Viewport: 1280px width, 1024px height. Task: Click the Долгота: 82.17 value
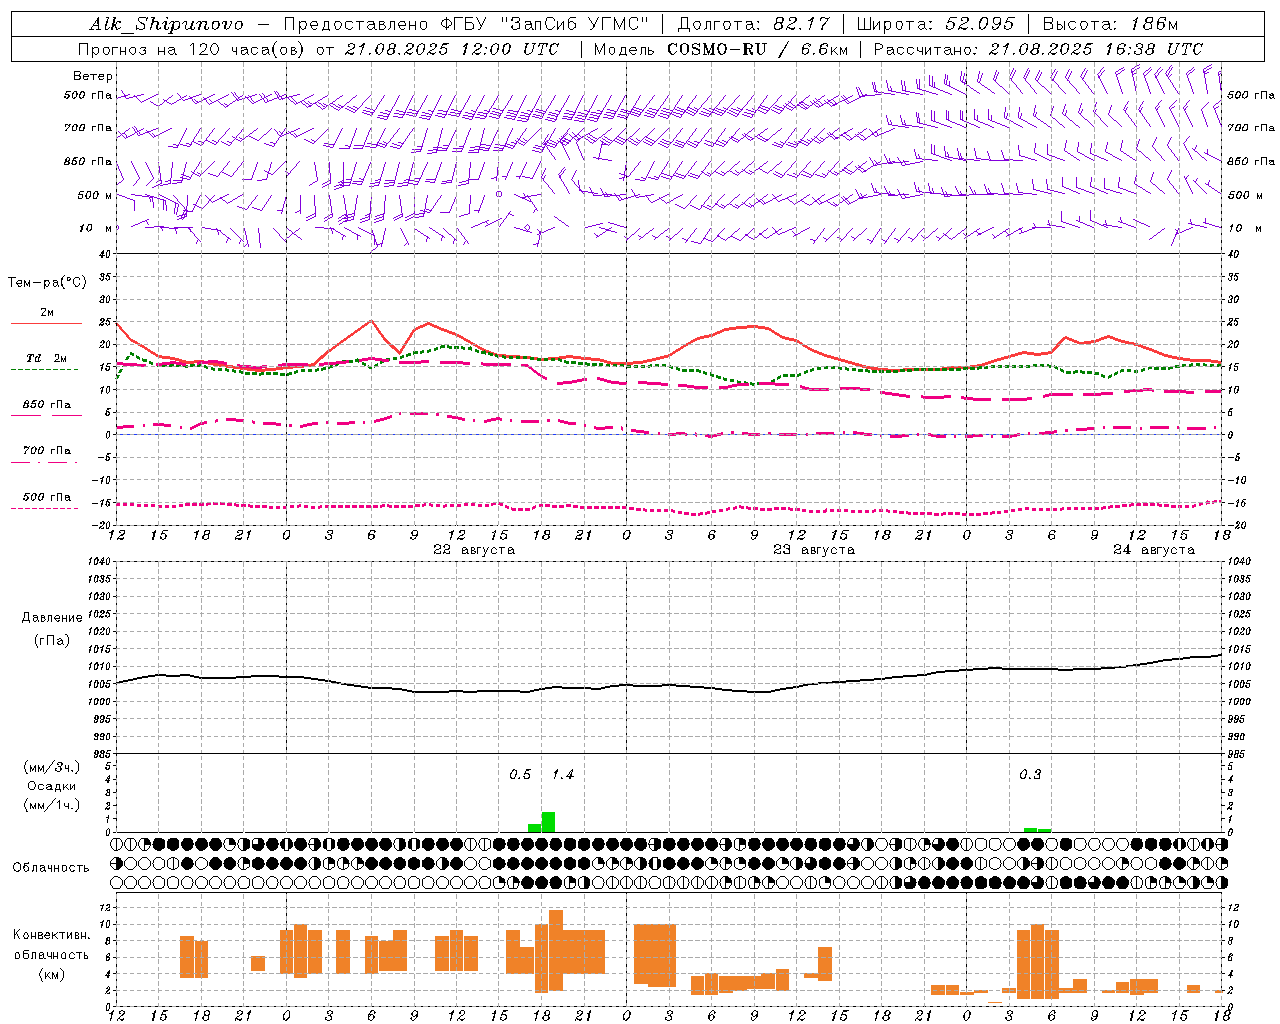tap(754, 24)
